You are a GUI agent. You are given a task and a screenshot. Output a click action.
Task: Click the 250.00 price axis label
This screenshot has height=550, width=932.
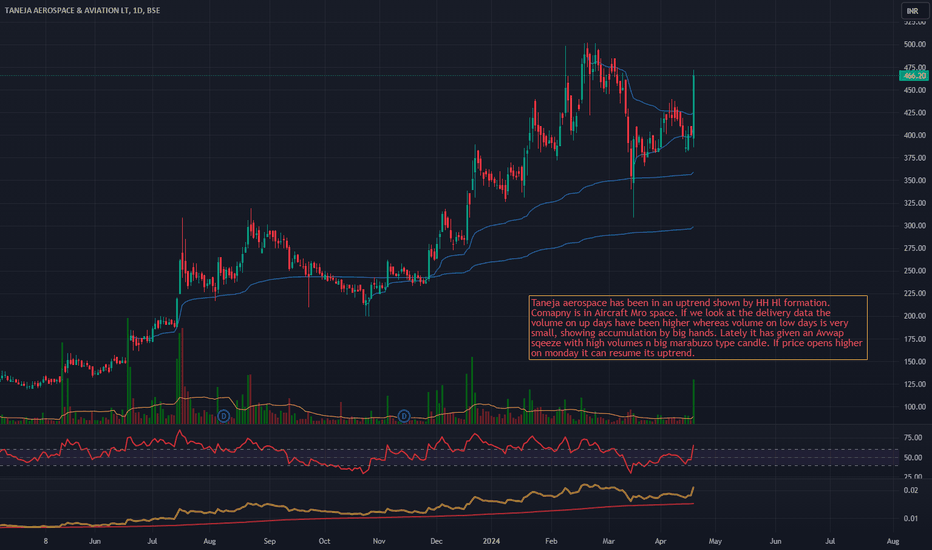pos(915,271)
